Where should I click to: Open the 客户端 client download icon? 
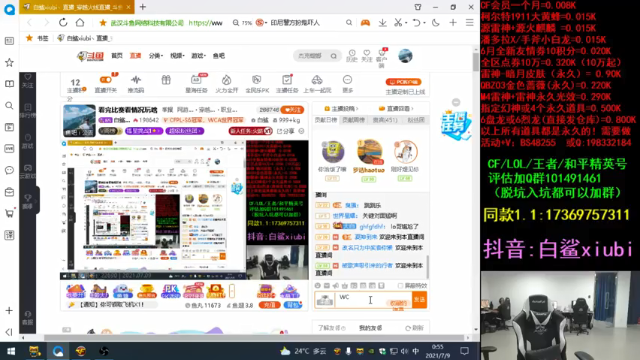(x=382, y=58)
